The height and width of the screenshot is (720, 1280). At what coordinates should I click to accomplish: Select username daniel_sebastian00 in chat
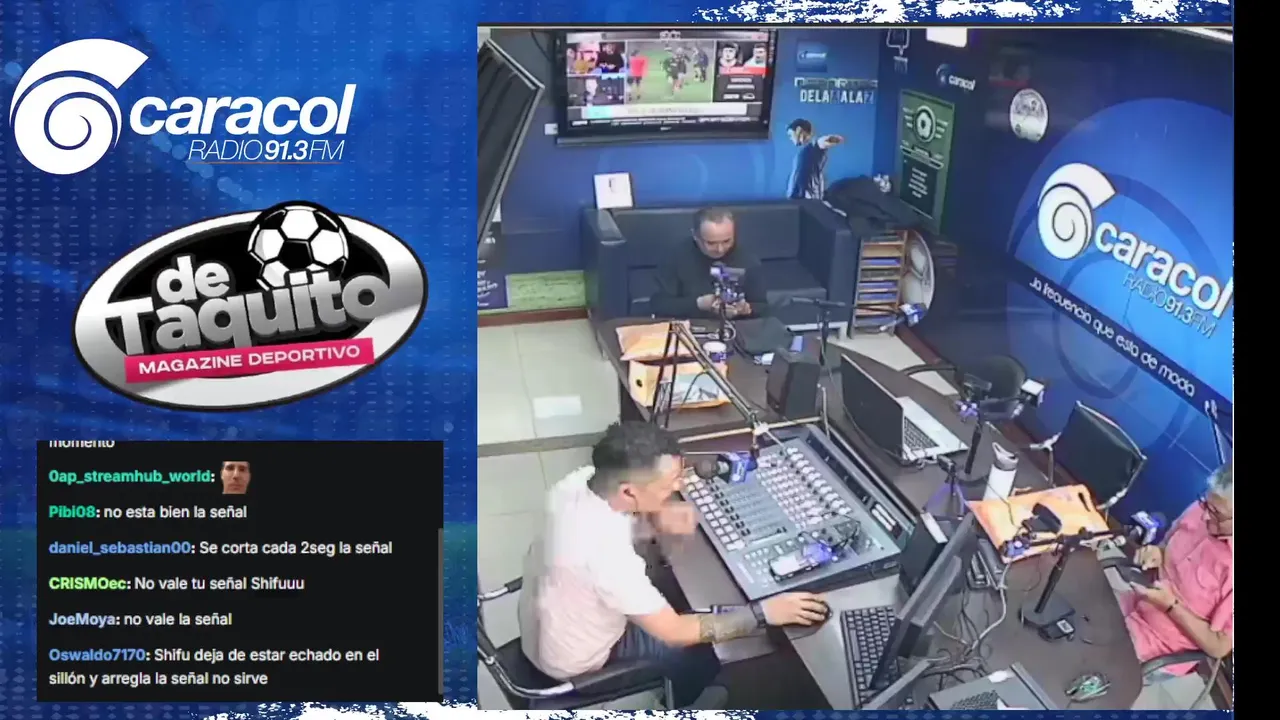(x=119, y=548)
